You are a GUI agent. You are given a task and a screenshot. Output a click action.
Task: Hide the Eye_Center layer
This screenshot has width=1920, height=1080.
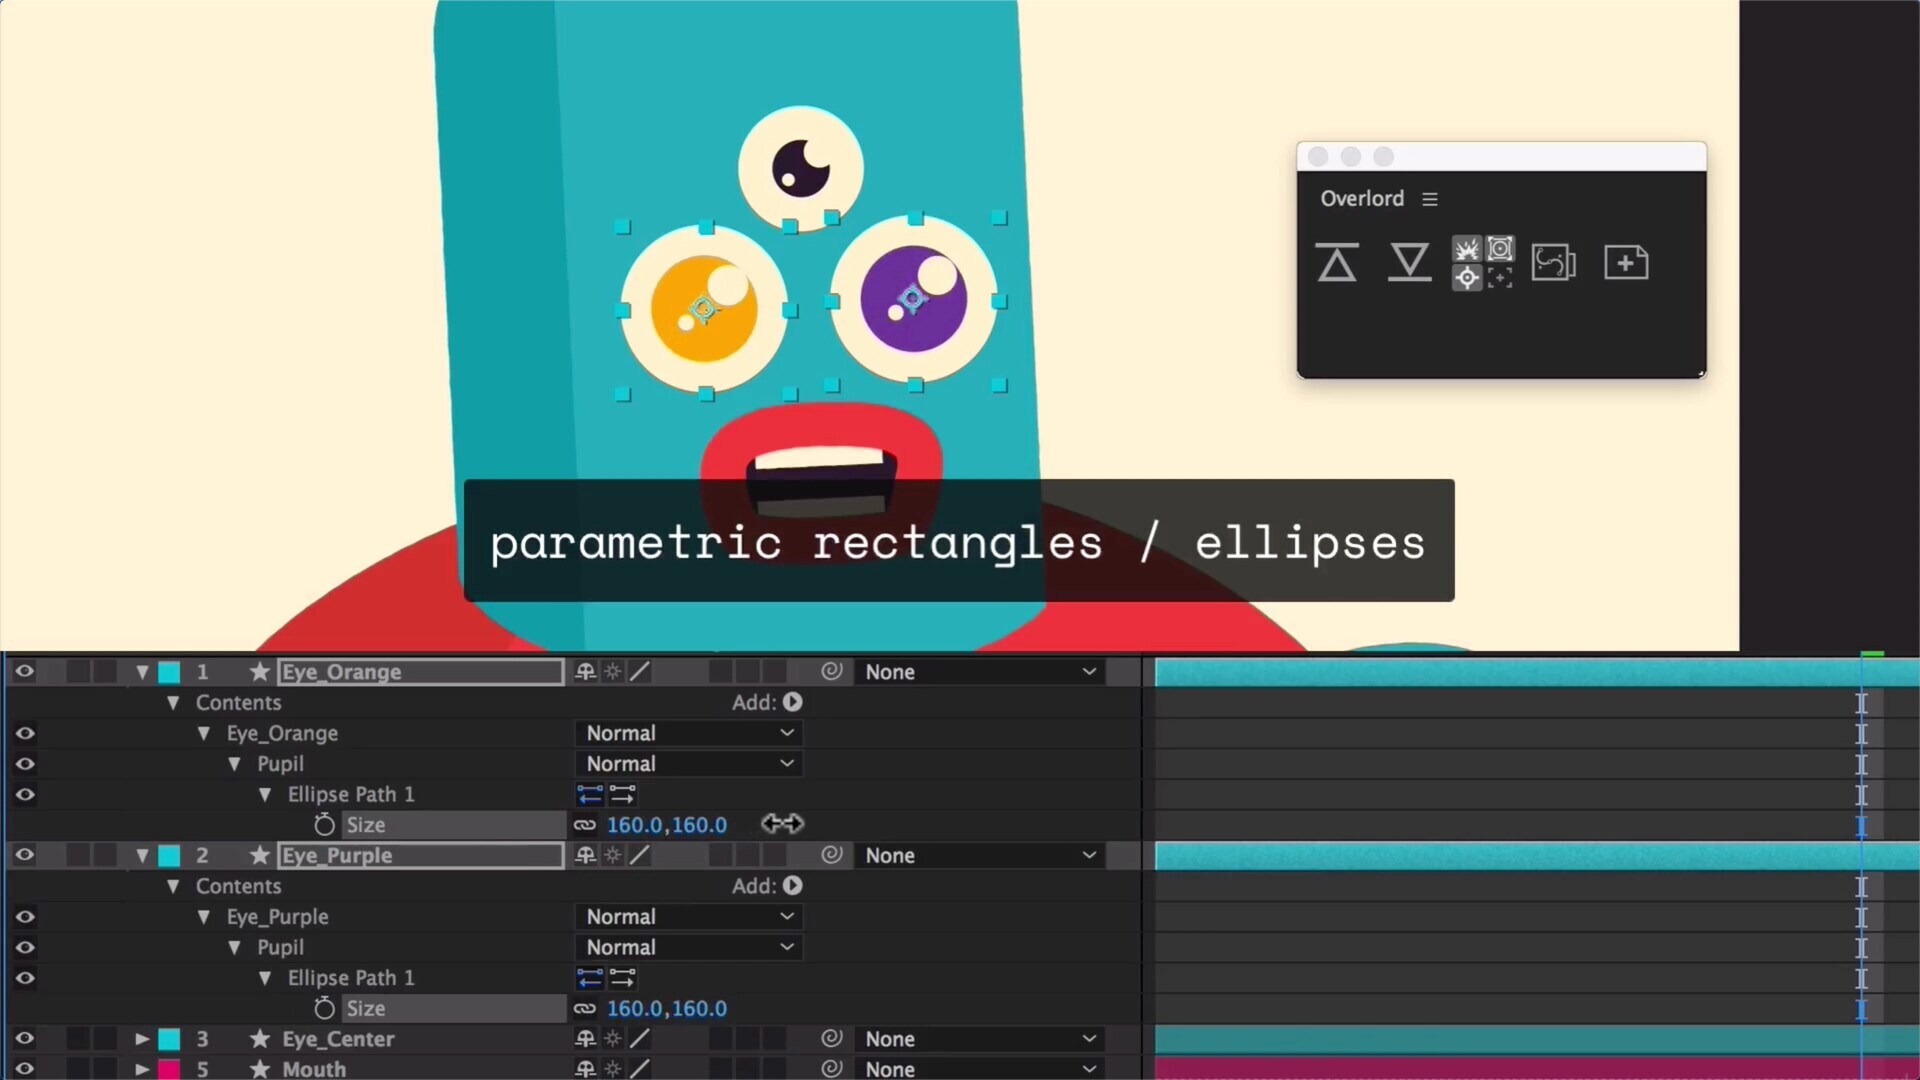25,1039
